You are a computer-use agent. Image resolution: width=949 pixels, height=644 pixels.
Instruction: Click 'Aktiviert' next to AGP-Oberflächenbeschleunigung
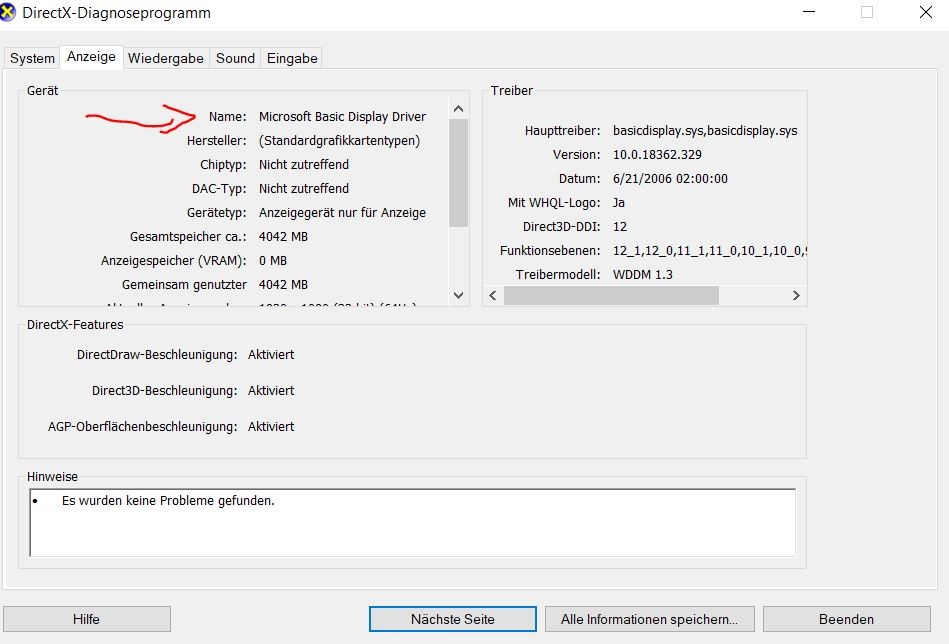271,427
